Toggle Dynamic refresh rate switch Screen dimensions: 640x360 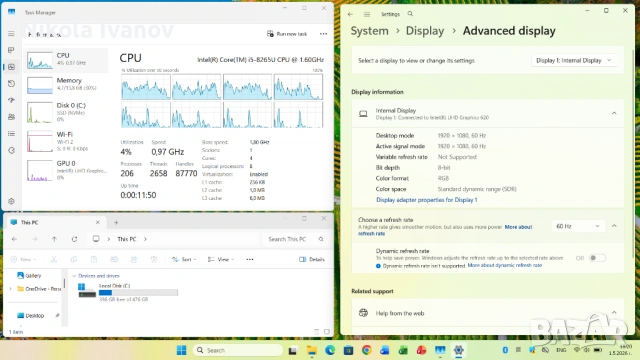[x=597, y=258]
